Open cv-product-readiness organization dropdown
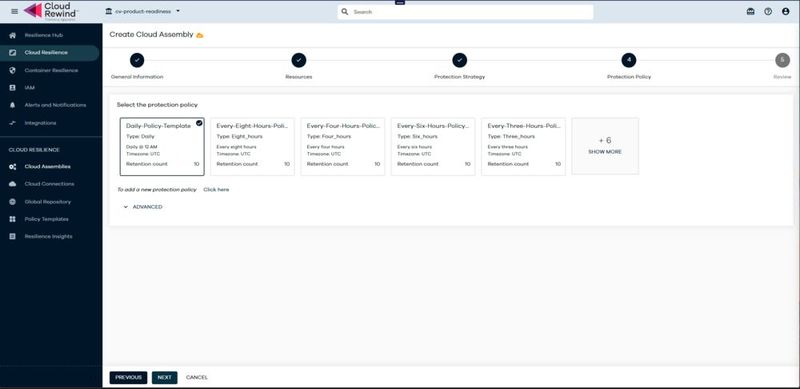The image size is (800, 389). 143,11
